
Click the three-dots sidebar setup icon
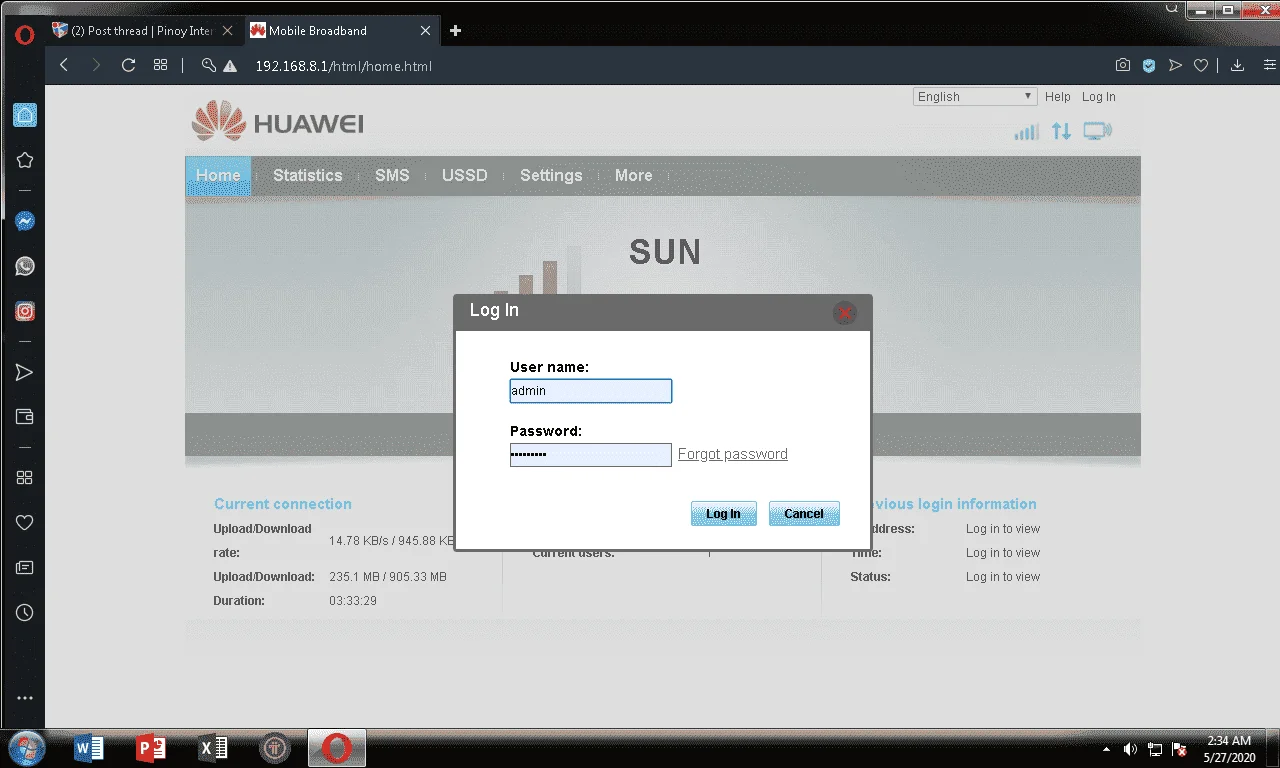25,698
